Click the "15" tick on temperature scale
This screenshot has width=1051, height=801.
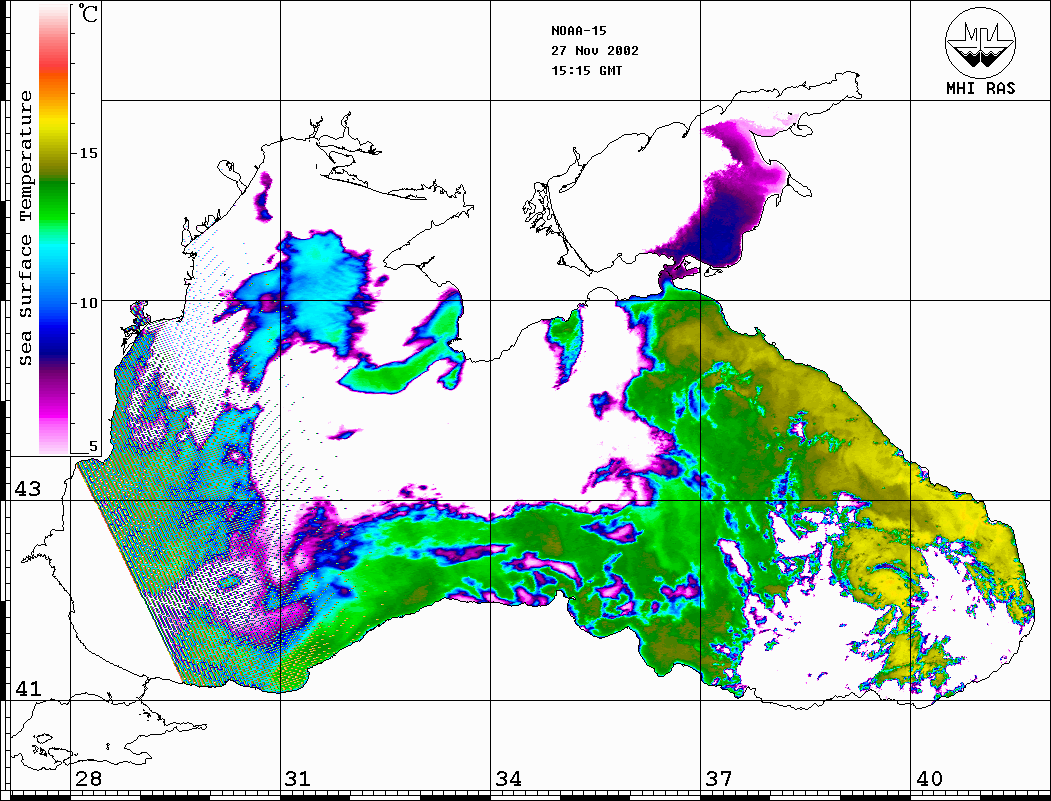[x=88, y=153]
